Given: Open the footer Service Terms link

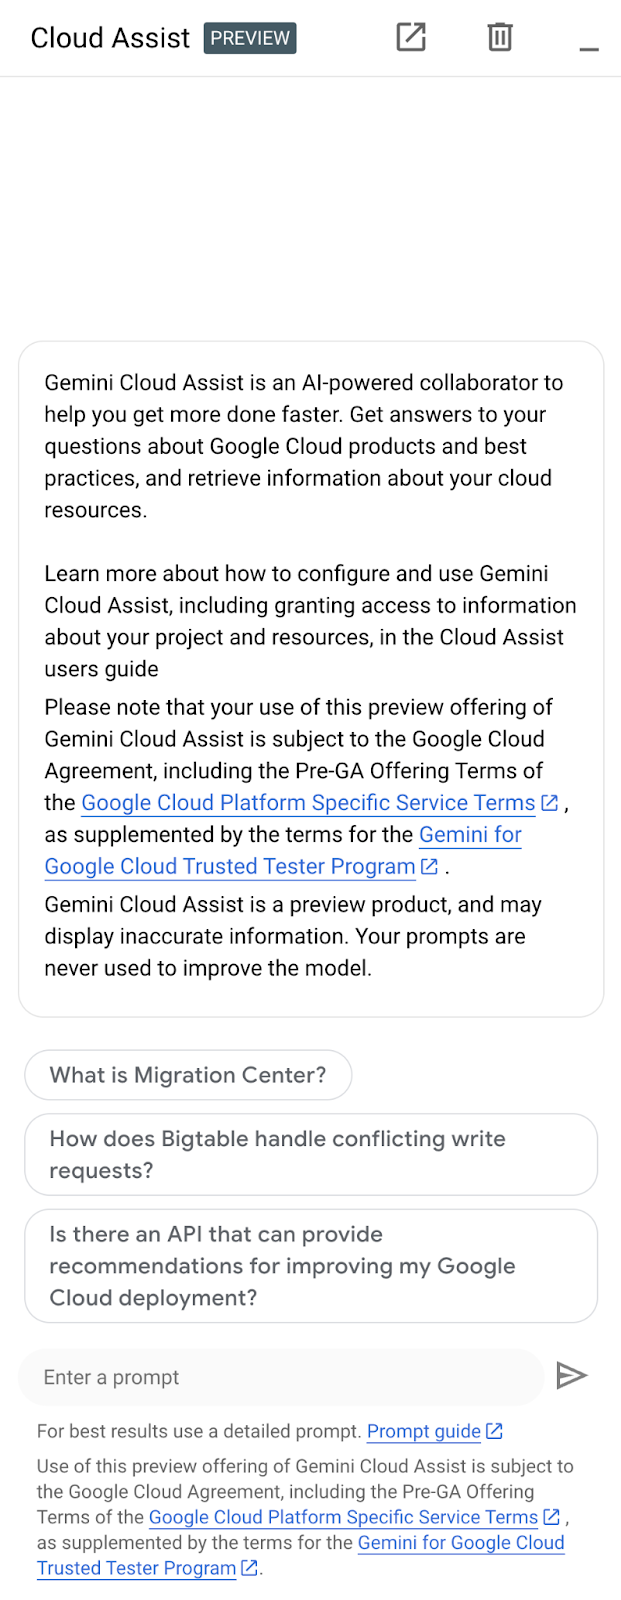Looking at the screenshot, I should (x=345, y=1517).
